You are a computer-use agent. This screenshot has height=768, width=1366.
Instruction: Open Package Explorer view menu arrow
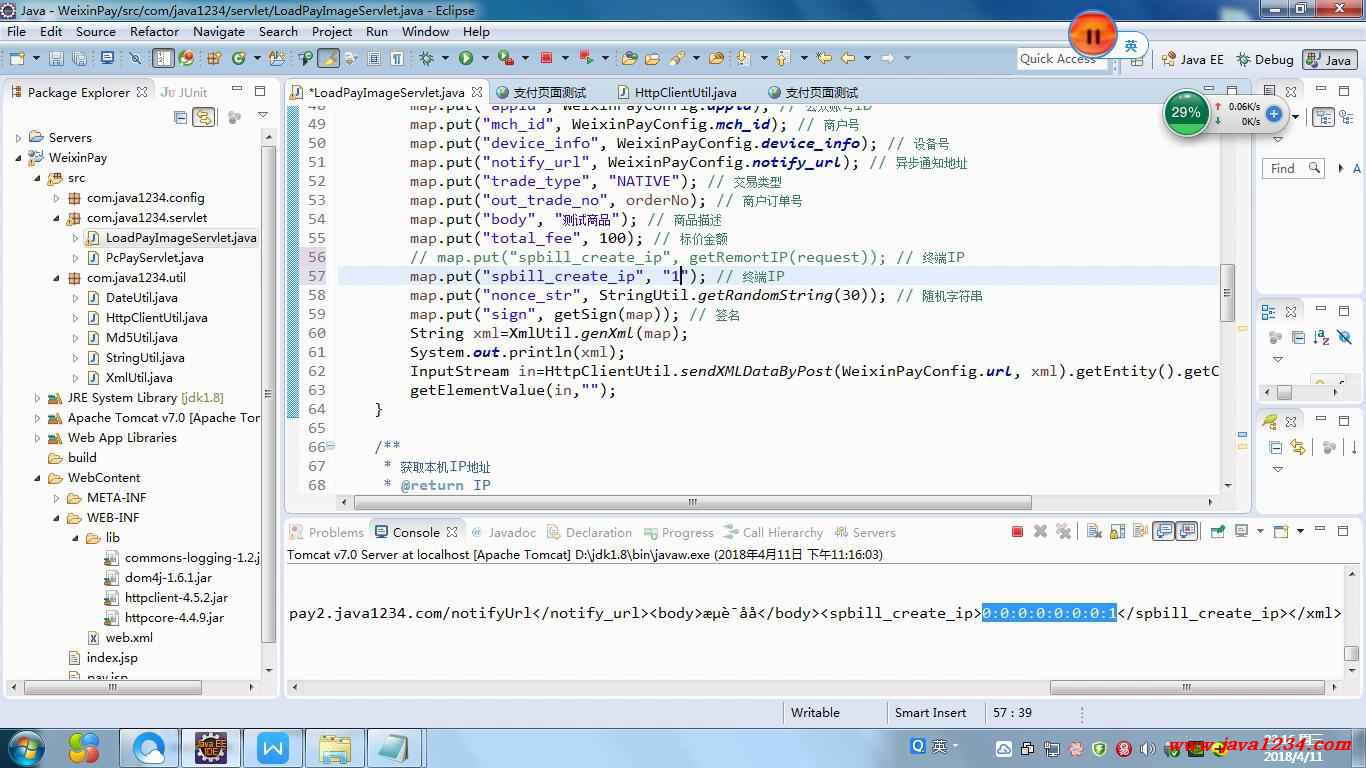(x=263, y=117)
